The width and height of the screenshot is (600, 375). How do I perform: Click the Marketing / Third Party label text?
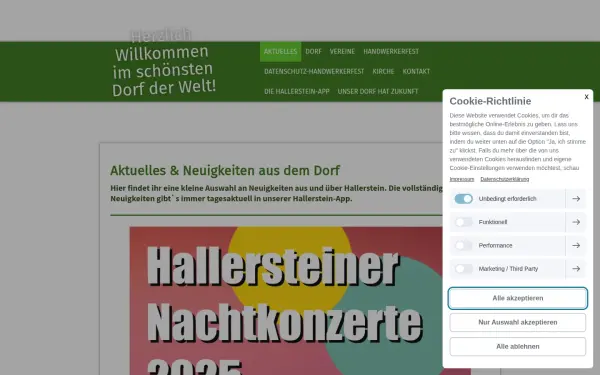pos(508,269)
